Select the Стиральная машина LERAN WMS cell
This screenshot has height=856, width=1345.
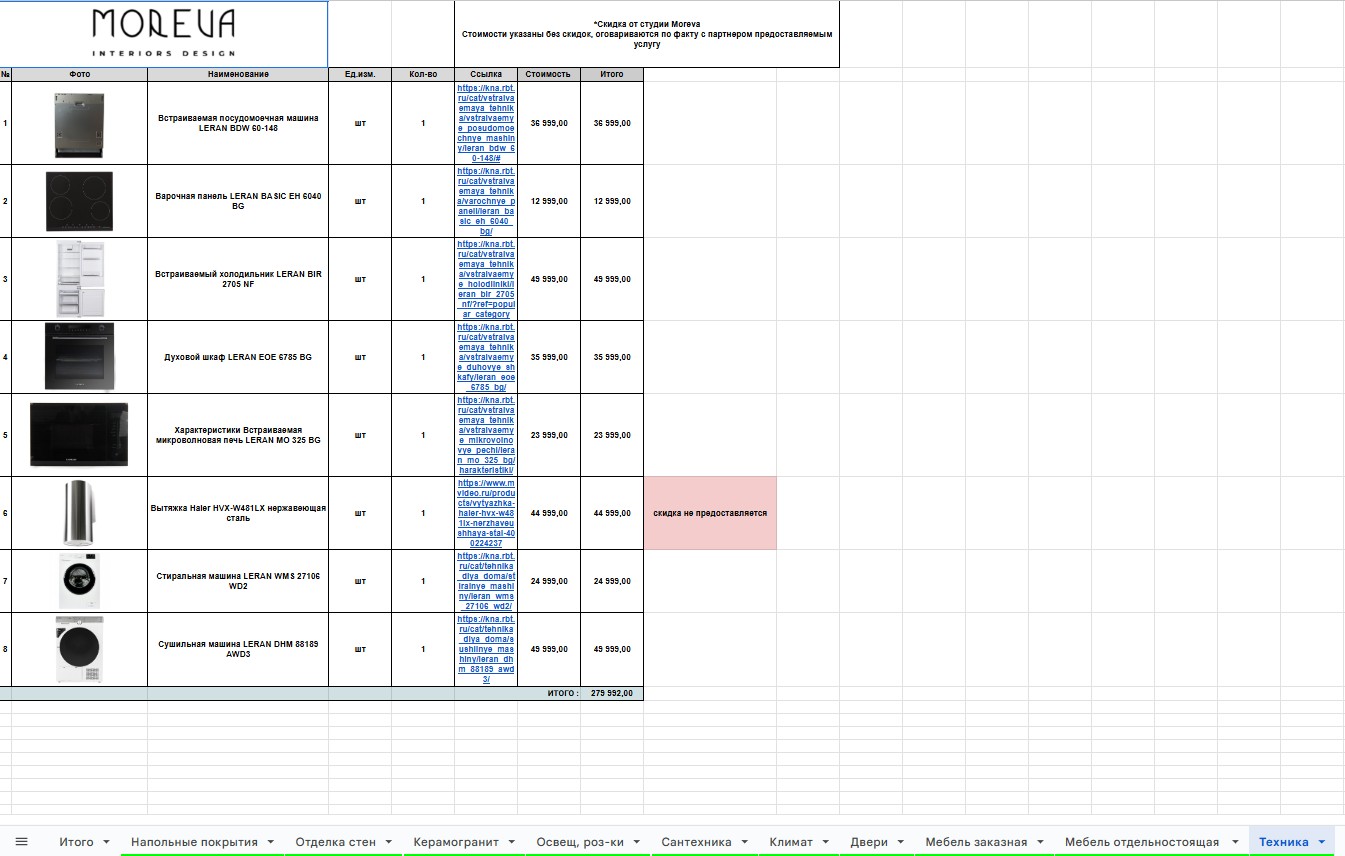[x=238, y=581]
